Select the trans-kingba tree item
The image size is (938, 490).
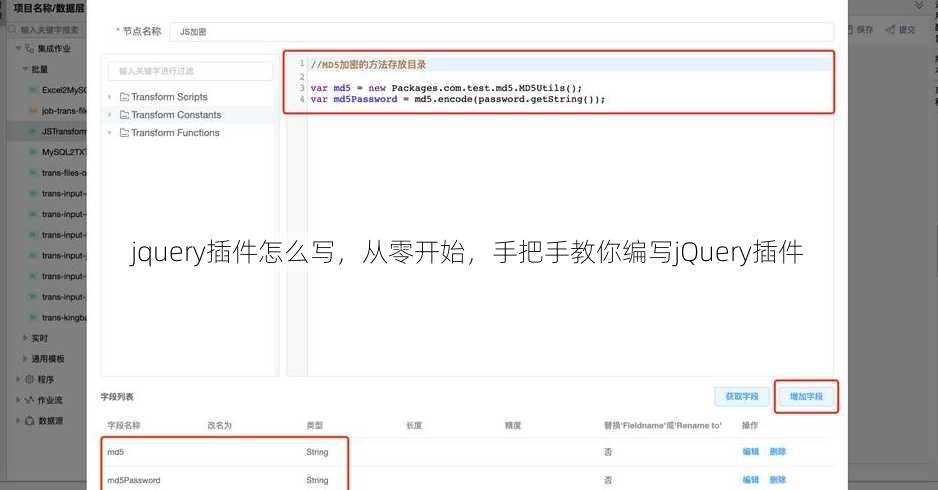(x=64, y=317)
